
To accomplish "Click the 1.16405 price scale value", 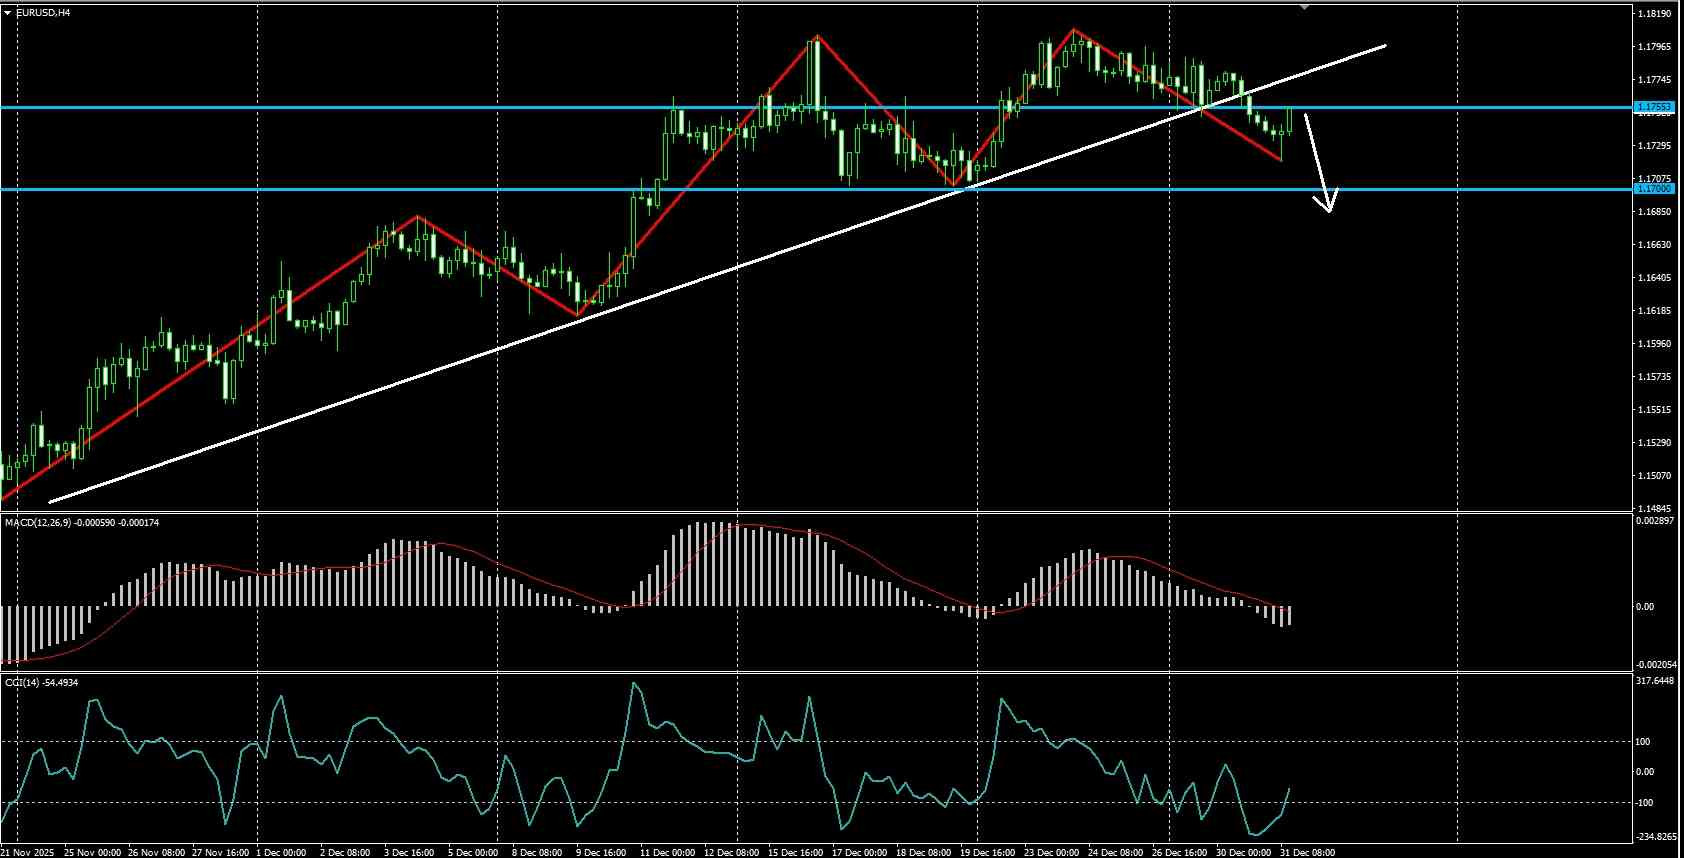I will (x=1656, y=278).
